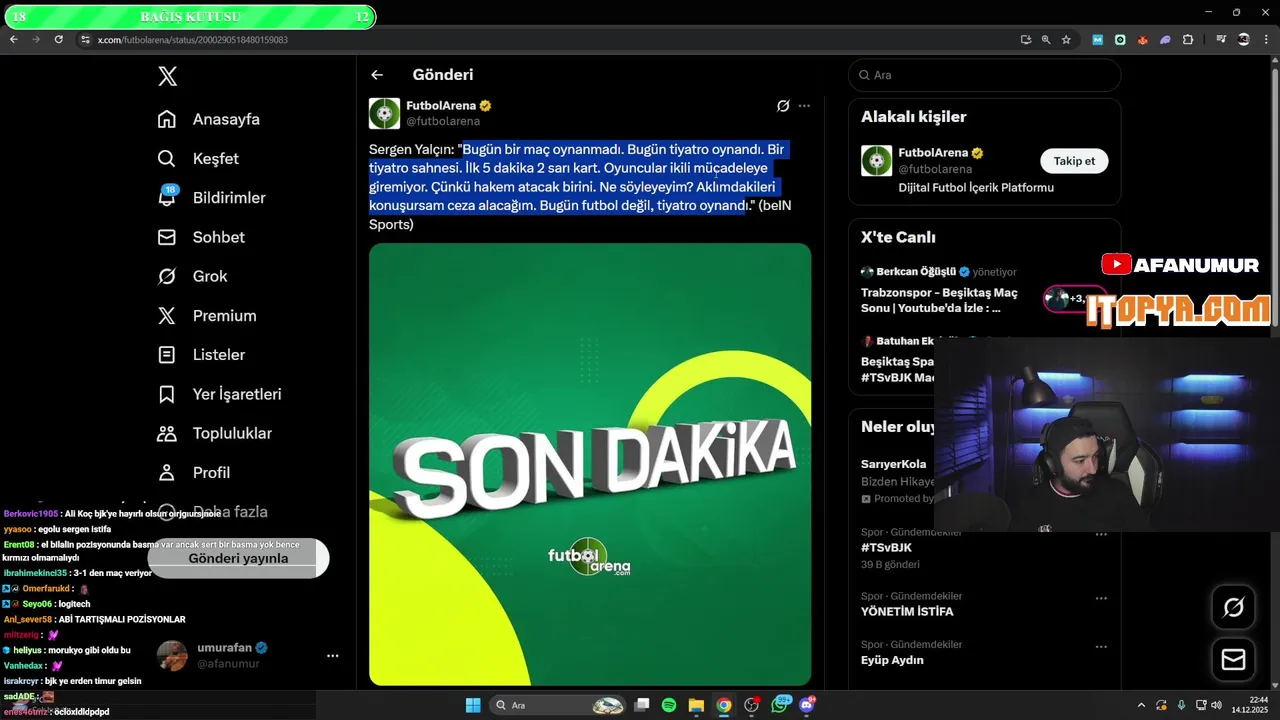Viewport: 1280px width, 720px height.
Task: Open the @futbolarena handle link on post
Action: point(443,121)
